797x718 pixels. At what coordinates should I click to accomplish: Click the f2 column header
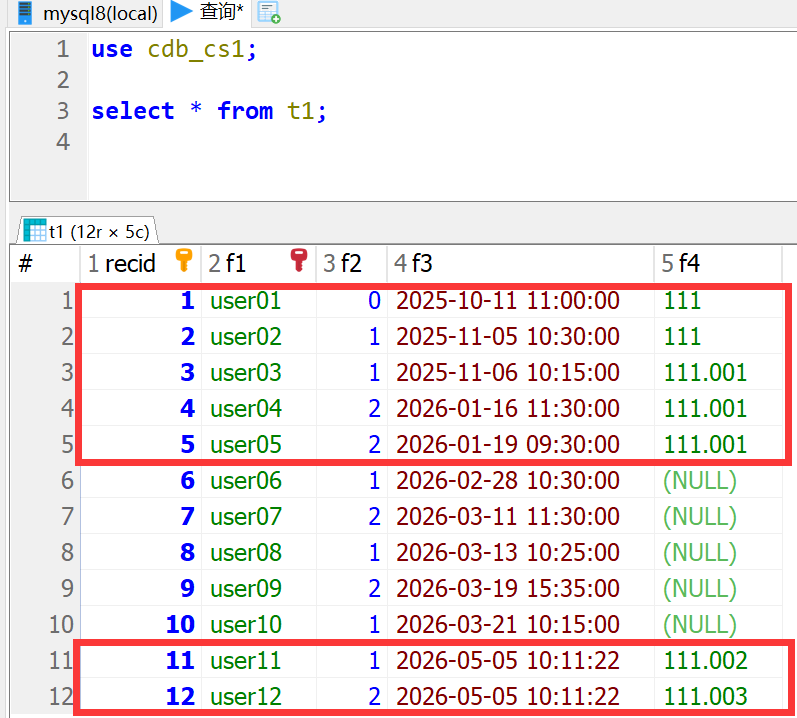[x=351, y=263]
